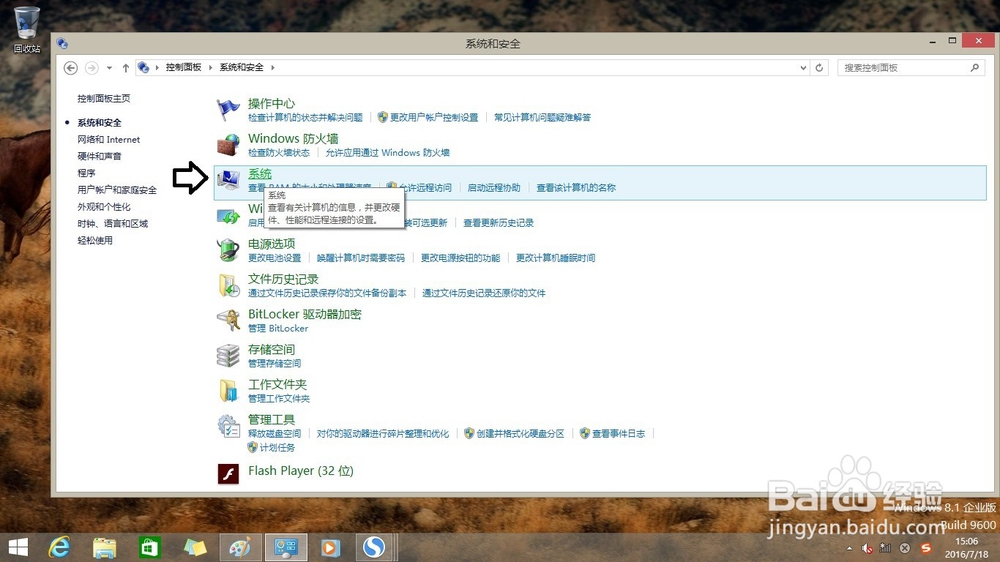Screen dimensions: 1000x562
Task: Open the Windows Update icon
Action: tap(228, 216)
